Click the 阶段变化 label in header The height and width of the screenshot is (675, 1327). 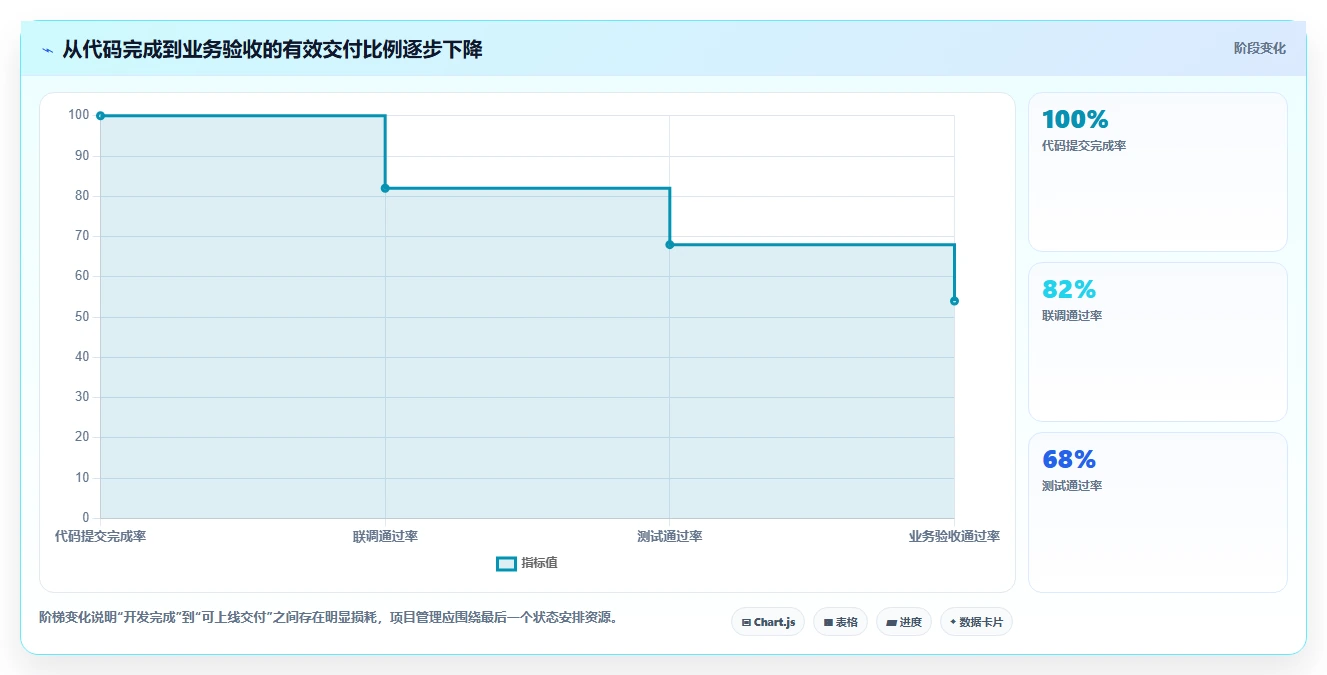[x=1259, y=48]
